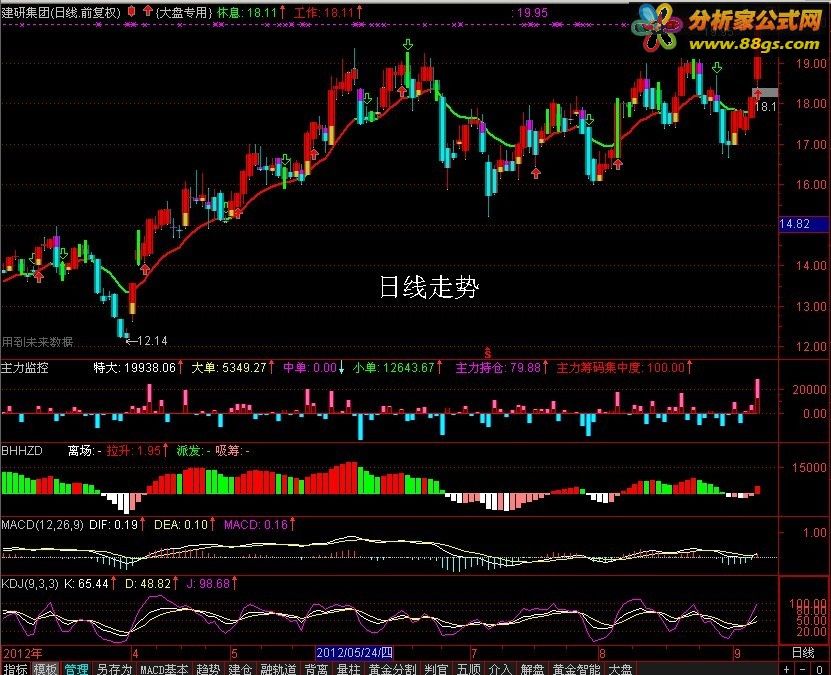Viewport: 831px width, 675px height.
Task: Click the 主力筹码集中度: 100.00 value
Action: pyautogui.click(x=624, y=367)
